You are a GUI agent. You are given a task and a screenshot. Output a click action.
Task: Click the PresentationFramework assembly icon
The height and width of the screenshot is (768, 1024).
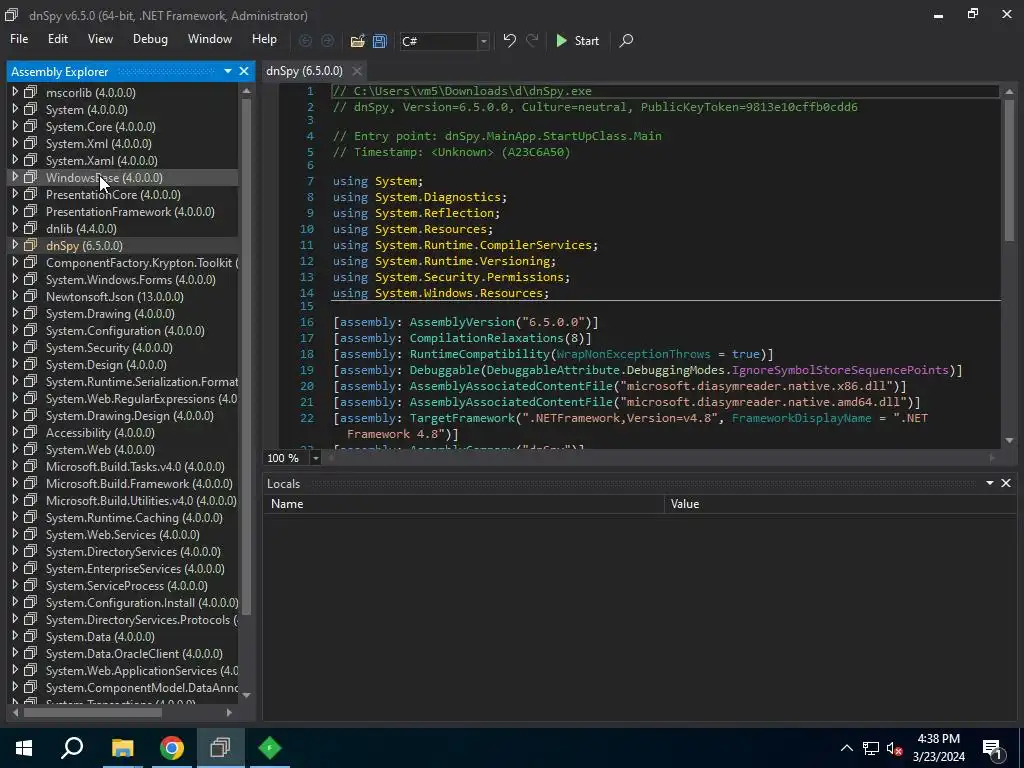30,211
